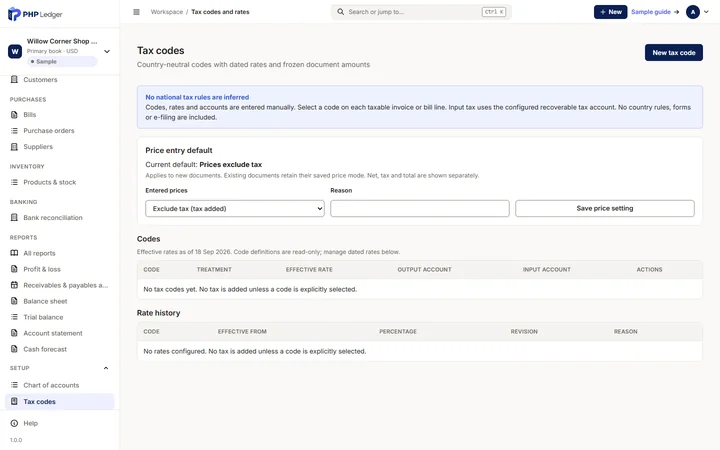Screen dimensions: 720x450
Task: Click the Customers sidebar icon
Action: [x=14, y=79]
